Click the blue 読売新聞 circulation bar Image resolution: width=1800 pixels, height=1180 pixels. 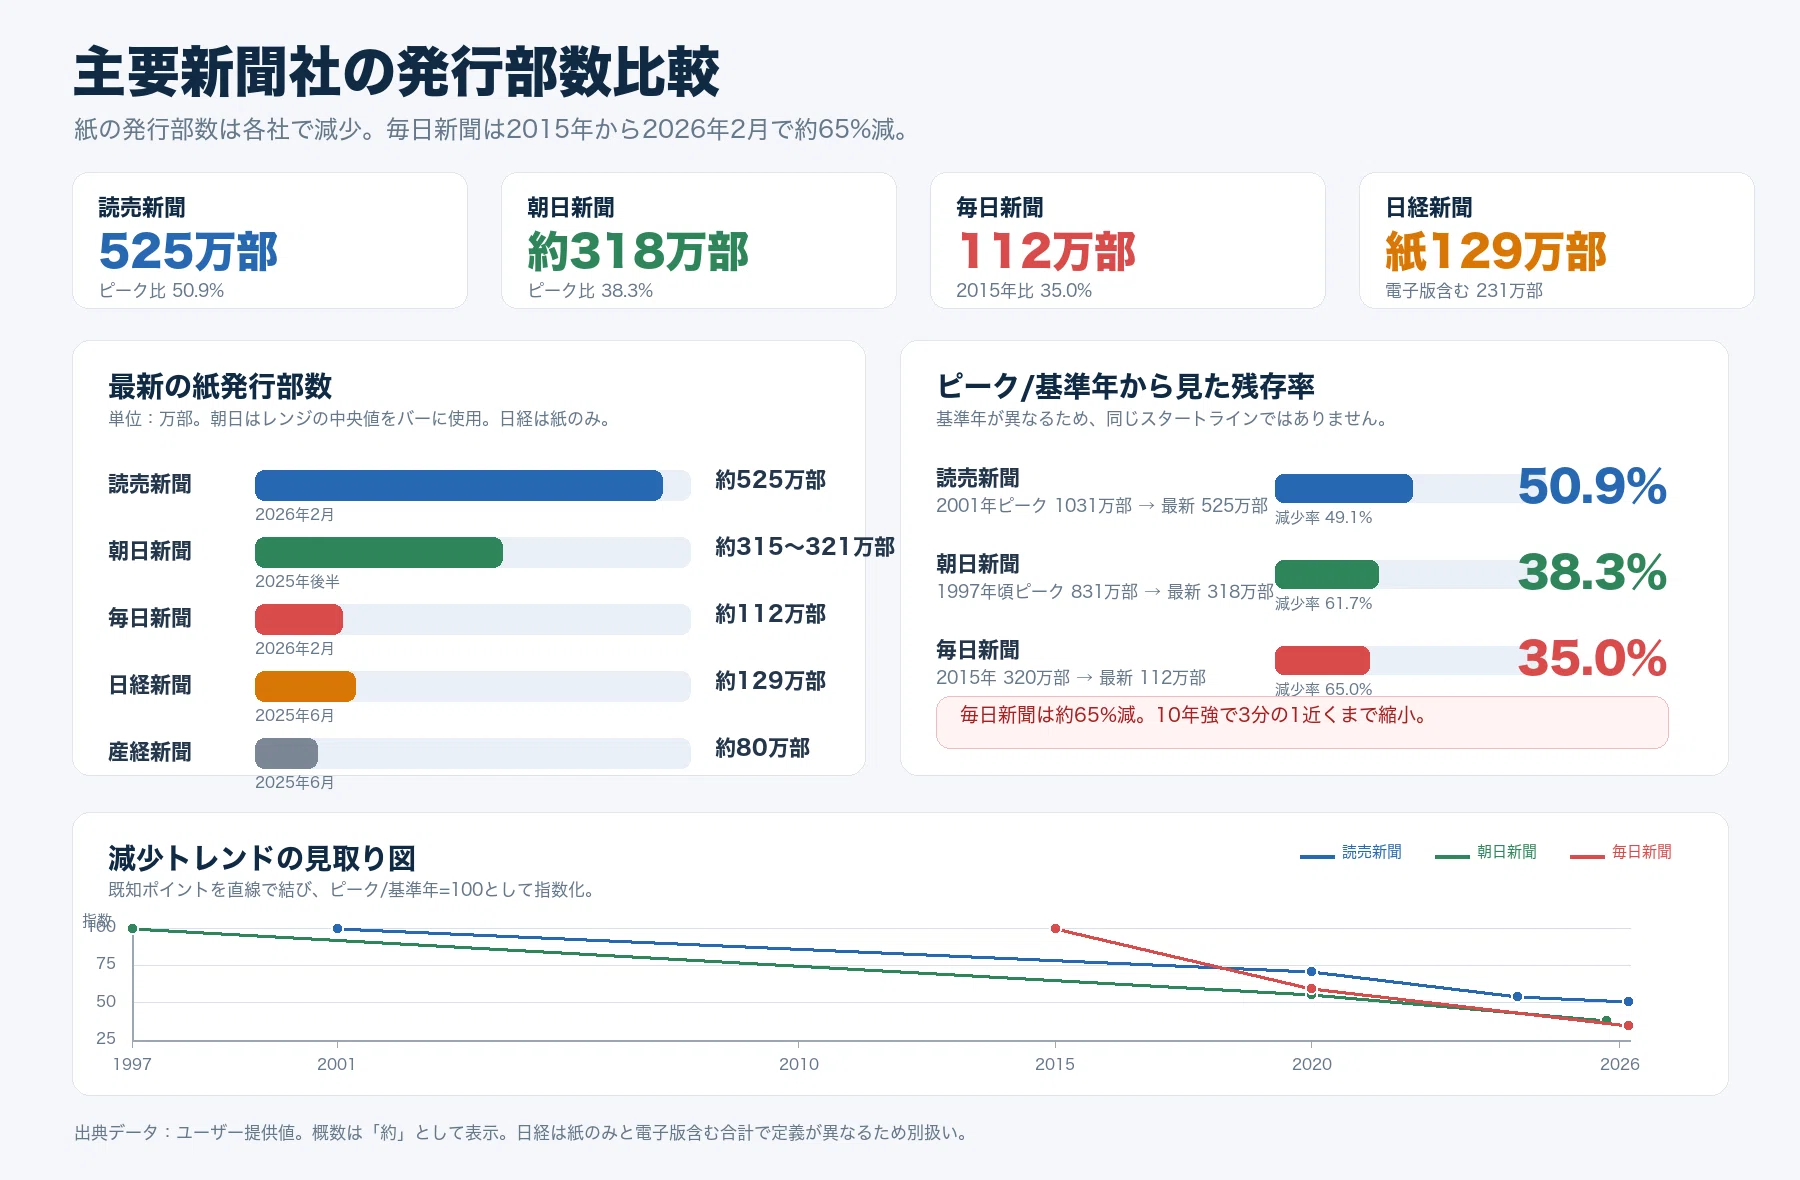(x=459, y=485)
